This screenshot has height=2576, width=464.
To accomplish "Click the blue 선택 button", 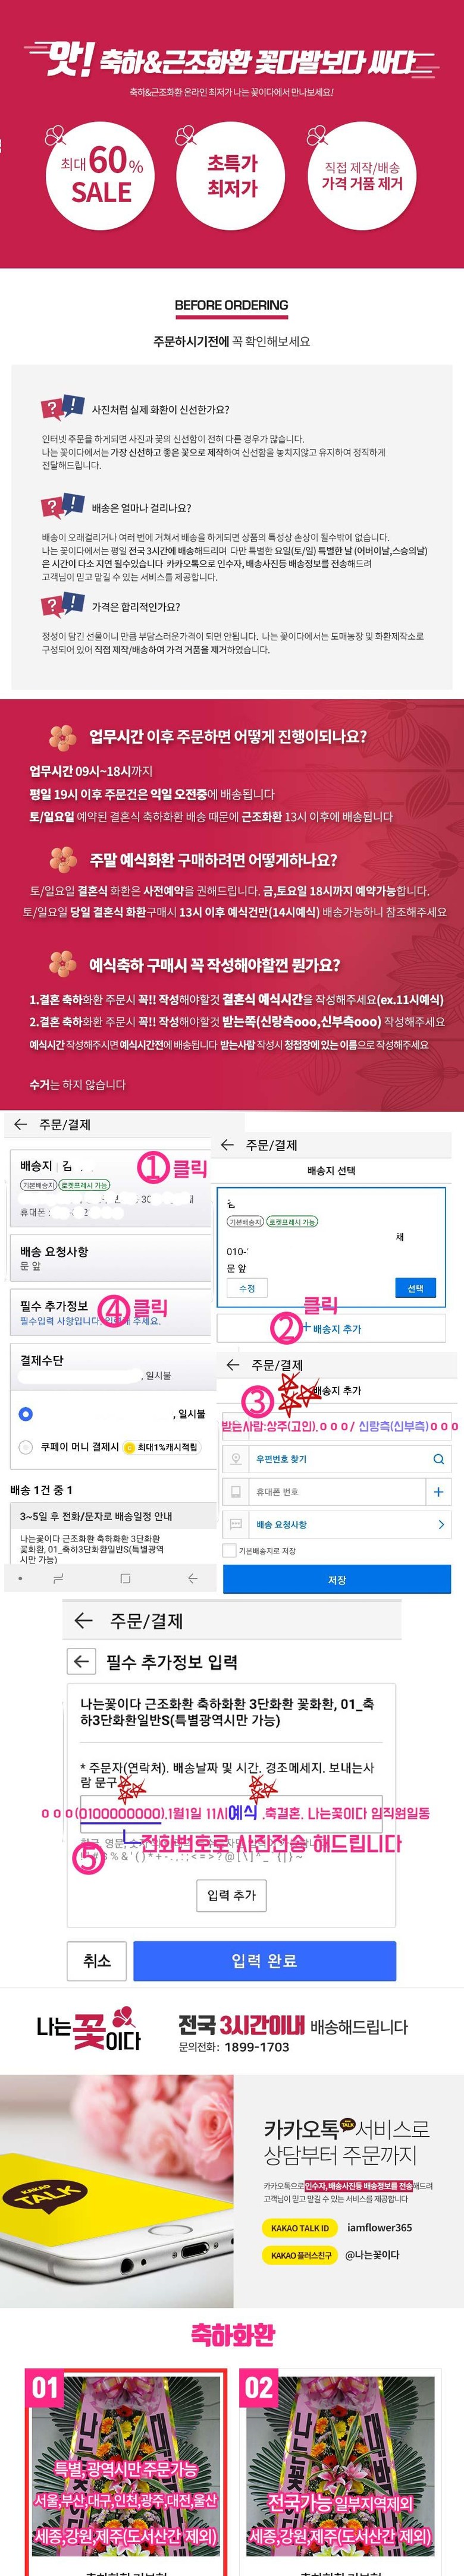I will (415, 1289).
